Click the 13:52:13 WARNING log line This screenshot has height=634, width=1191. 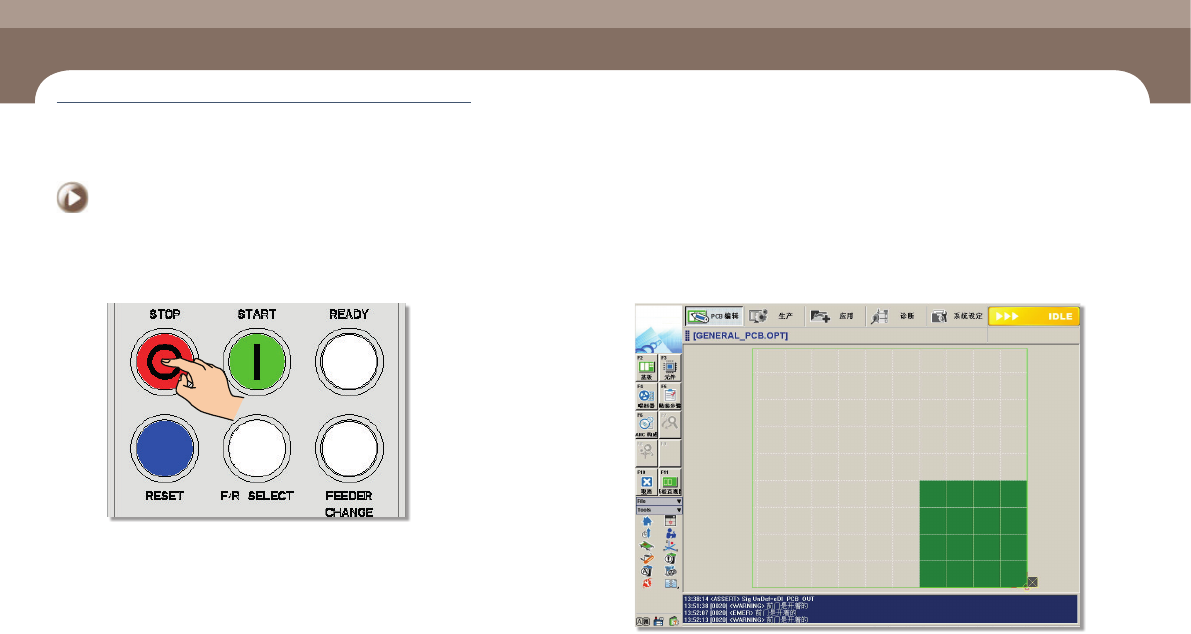(x=746, y=620)
